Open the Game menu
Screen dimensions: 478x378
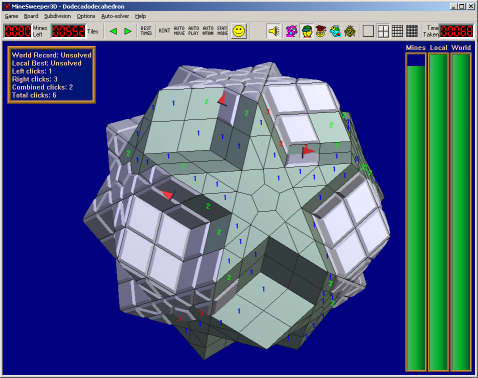pos(11,16)
